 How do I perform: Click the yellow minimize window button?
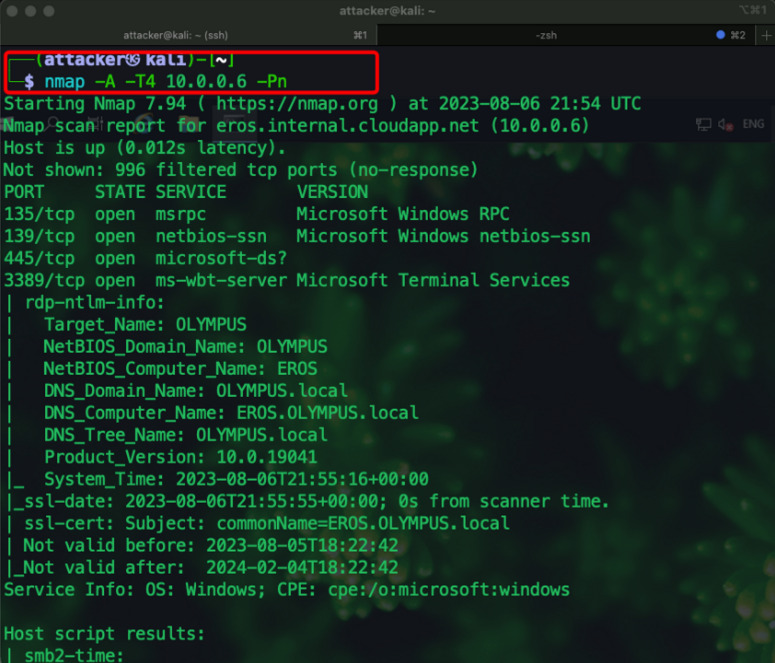[x=31, y=10]
